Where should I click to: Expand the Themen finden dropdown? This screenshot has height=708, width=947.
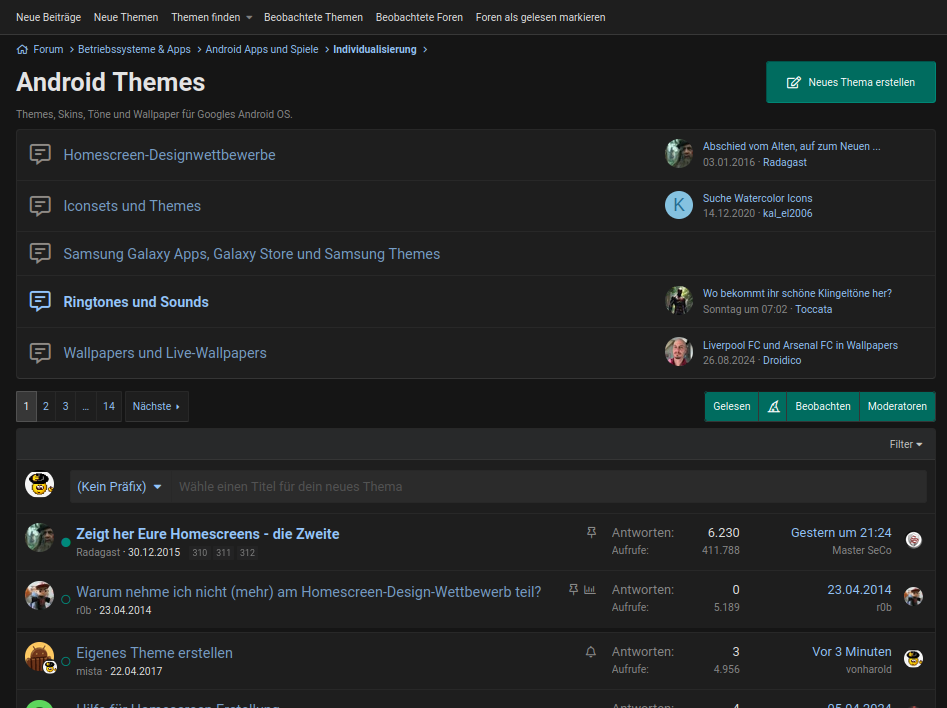(249, 18)
